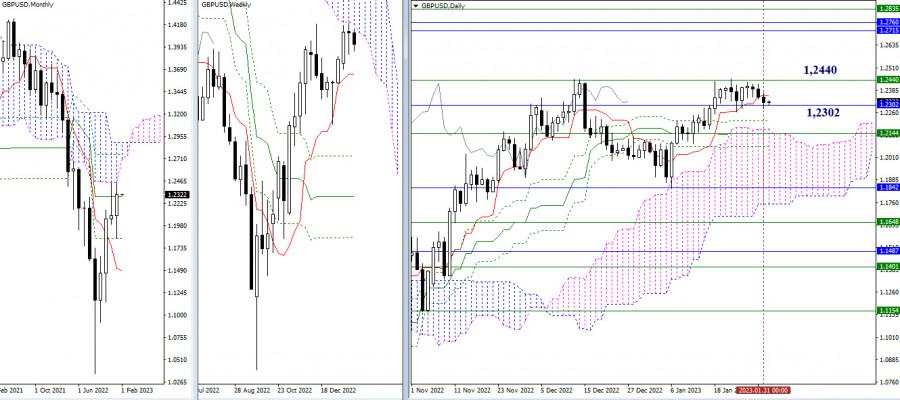Viewport: 900px width, 400px height.
Task: Click the 28 Aug 2022 date on weekly axis
Action: tap(251, 389)
